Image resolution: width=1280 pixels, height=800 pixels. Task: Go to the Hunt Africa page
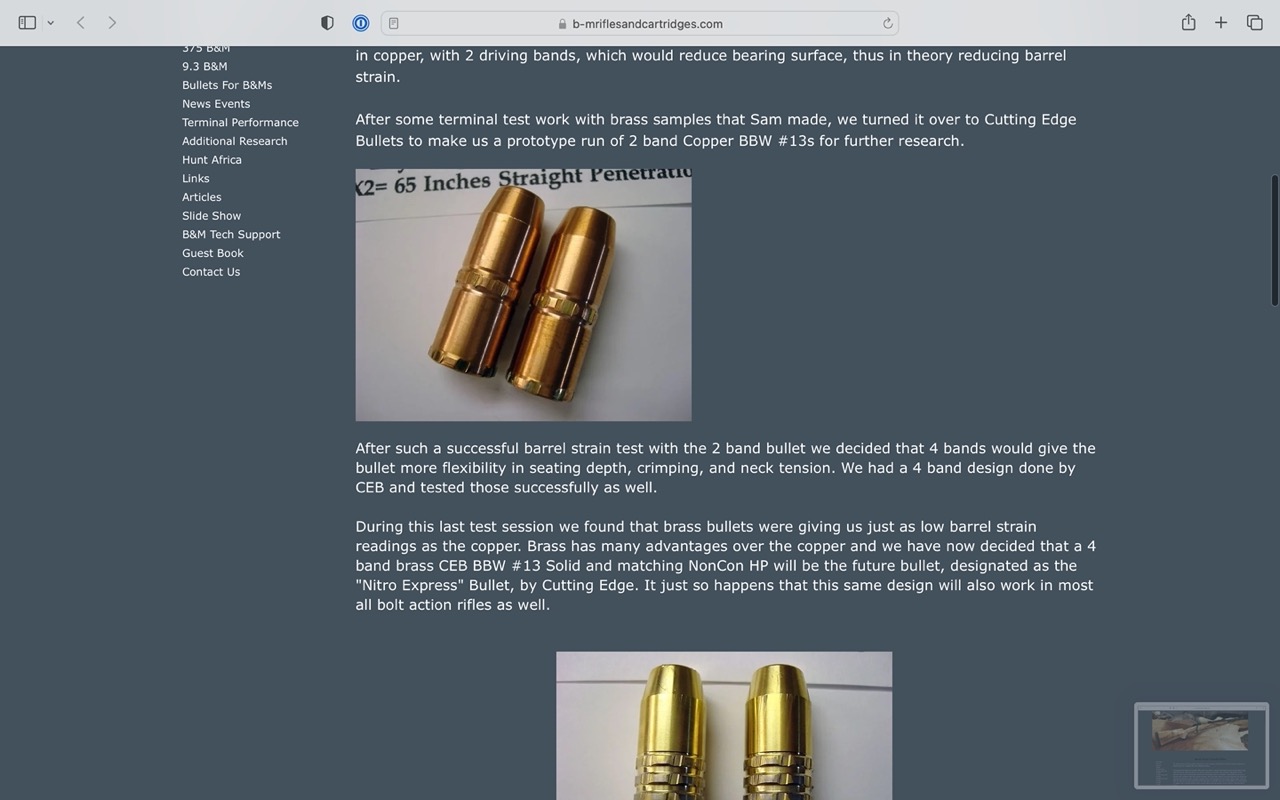tap(212, 160)
